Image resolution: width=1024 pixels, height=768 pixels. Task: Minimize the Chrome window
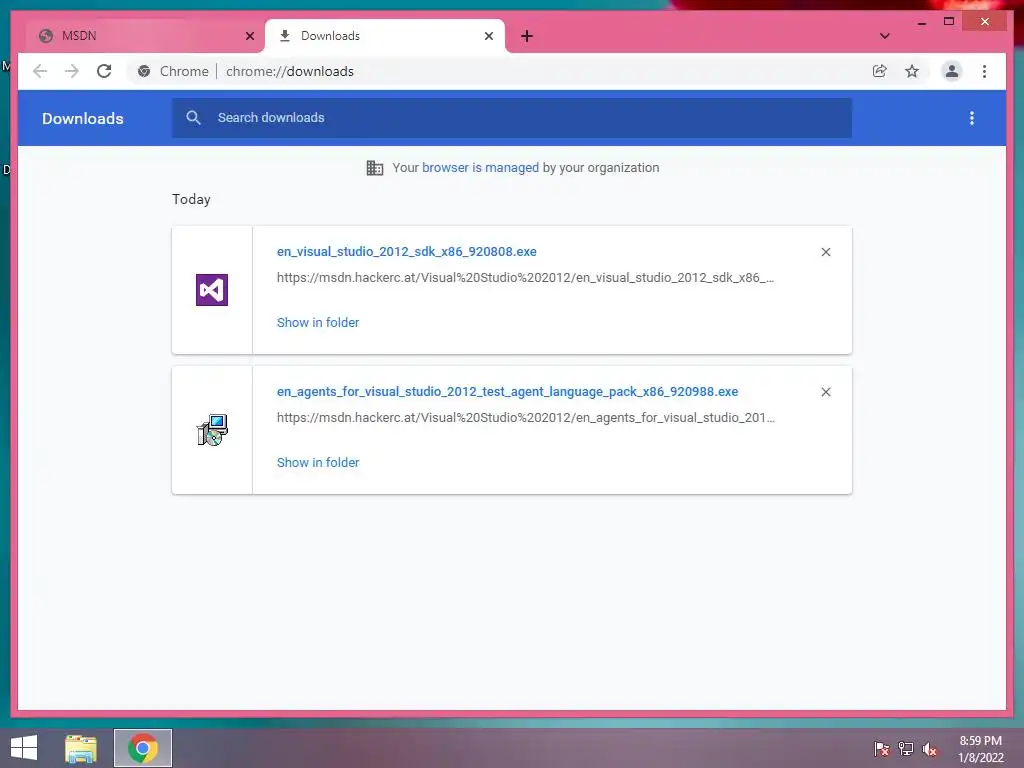point(921,22)
